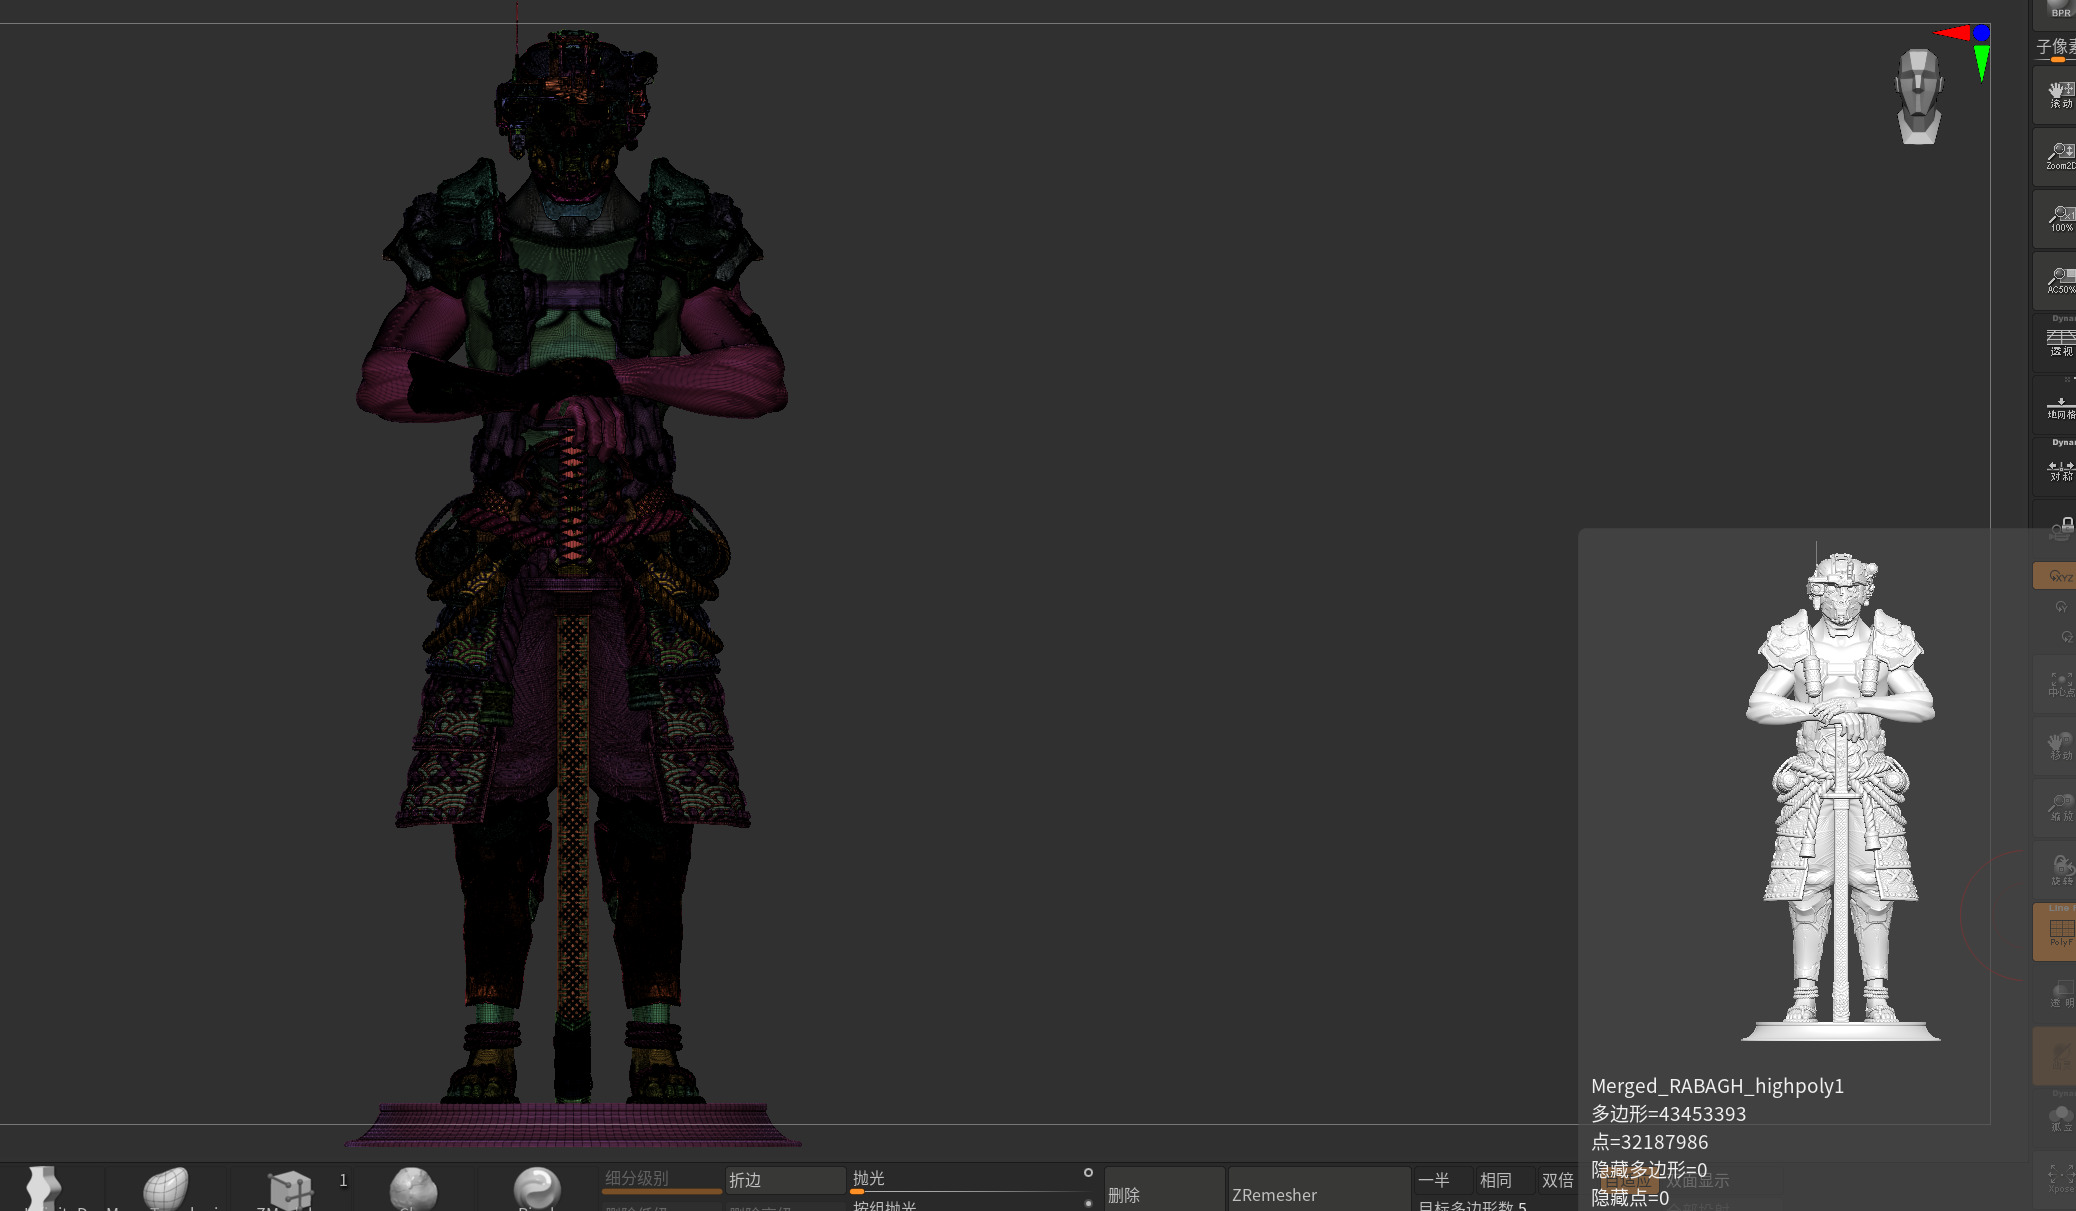This screenshot has width=2076, height=1211.
Task: Adjust 目标多边形数 target polygon count slider
Action: [x=1496, y=1204]
